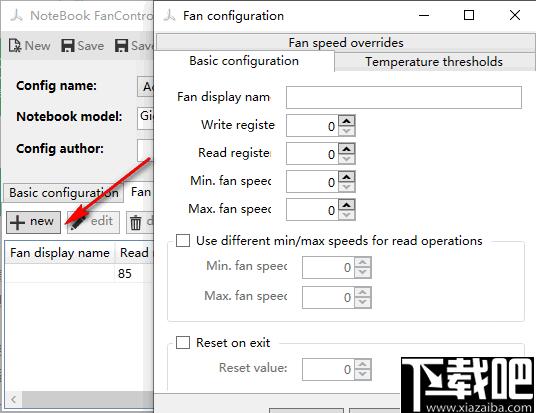Image resolution: width=536 pixels, height=413 pixels.
Task: Click the Save floppy disk icon
Action: [68, 45]
